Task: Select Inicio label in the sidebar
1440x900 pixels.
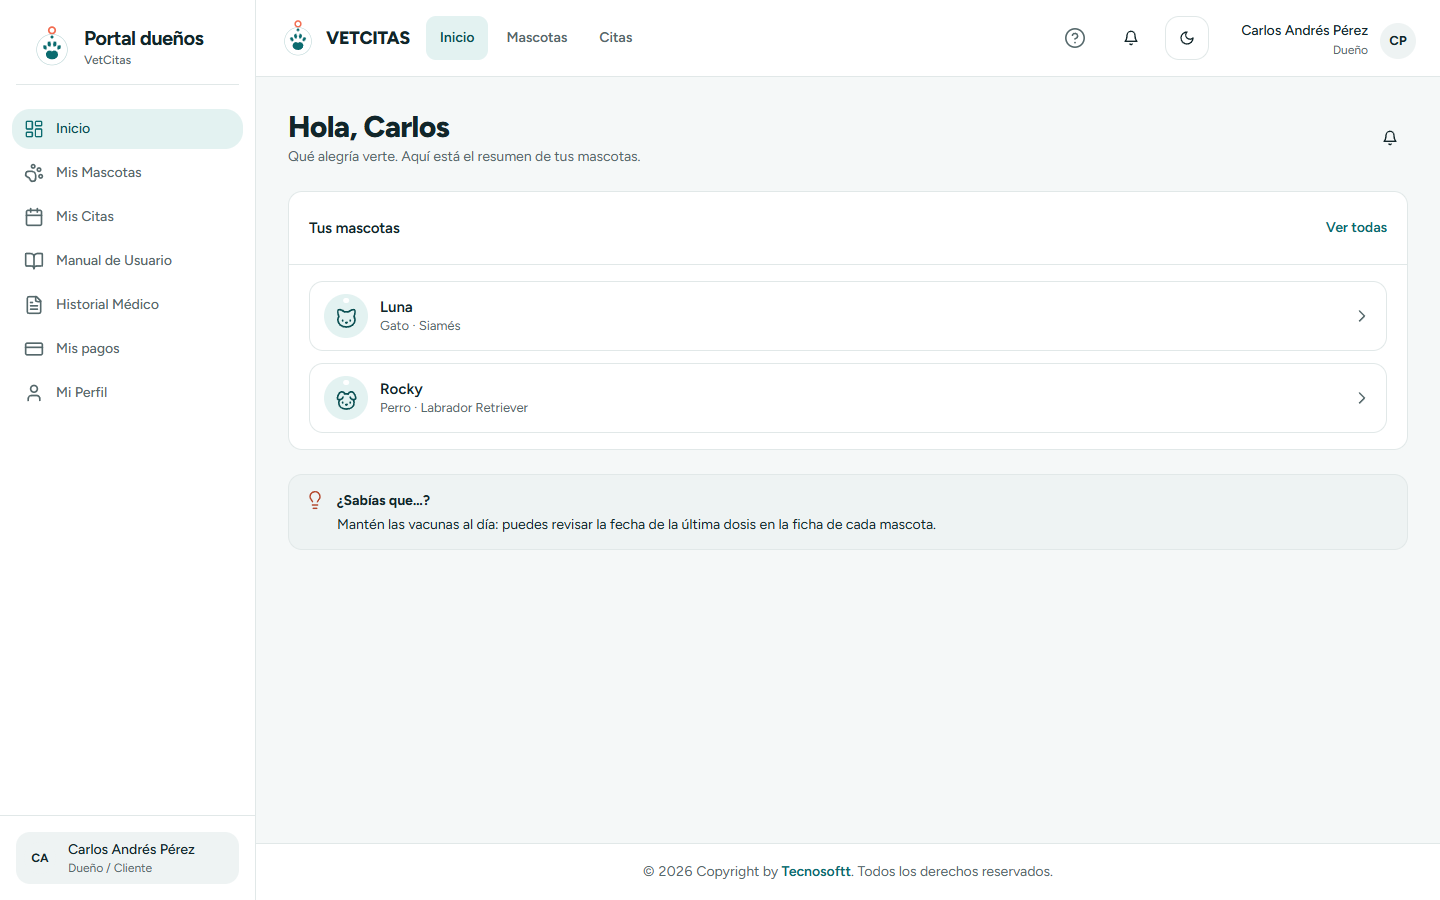Action: 73,129
